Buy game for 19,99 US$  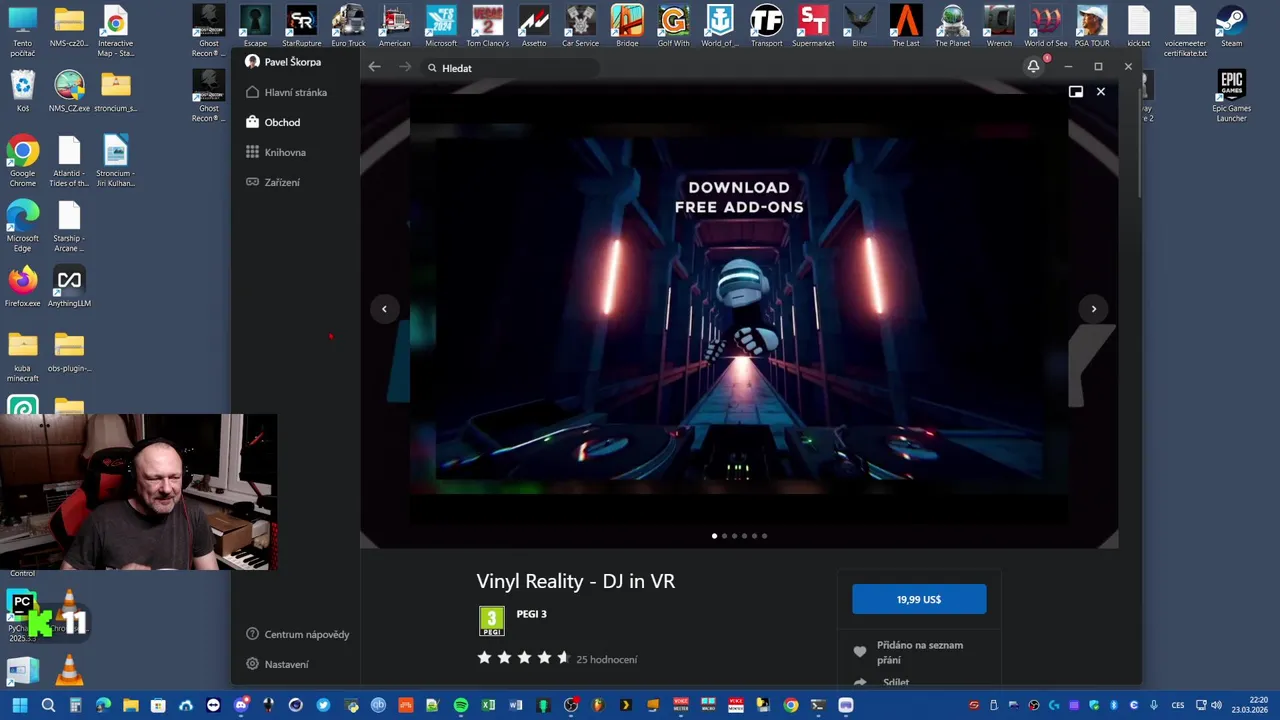[919, 599]
